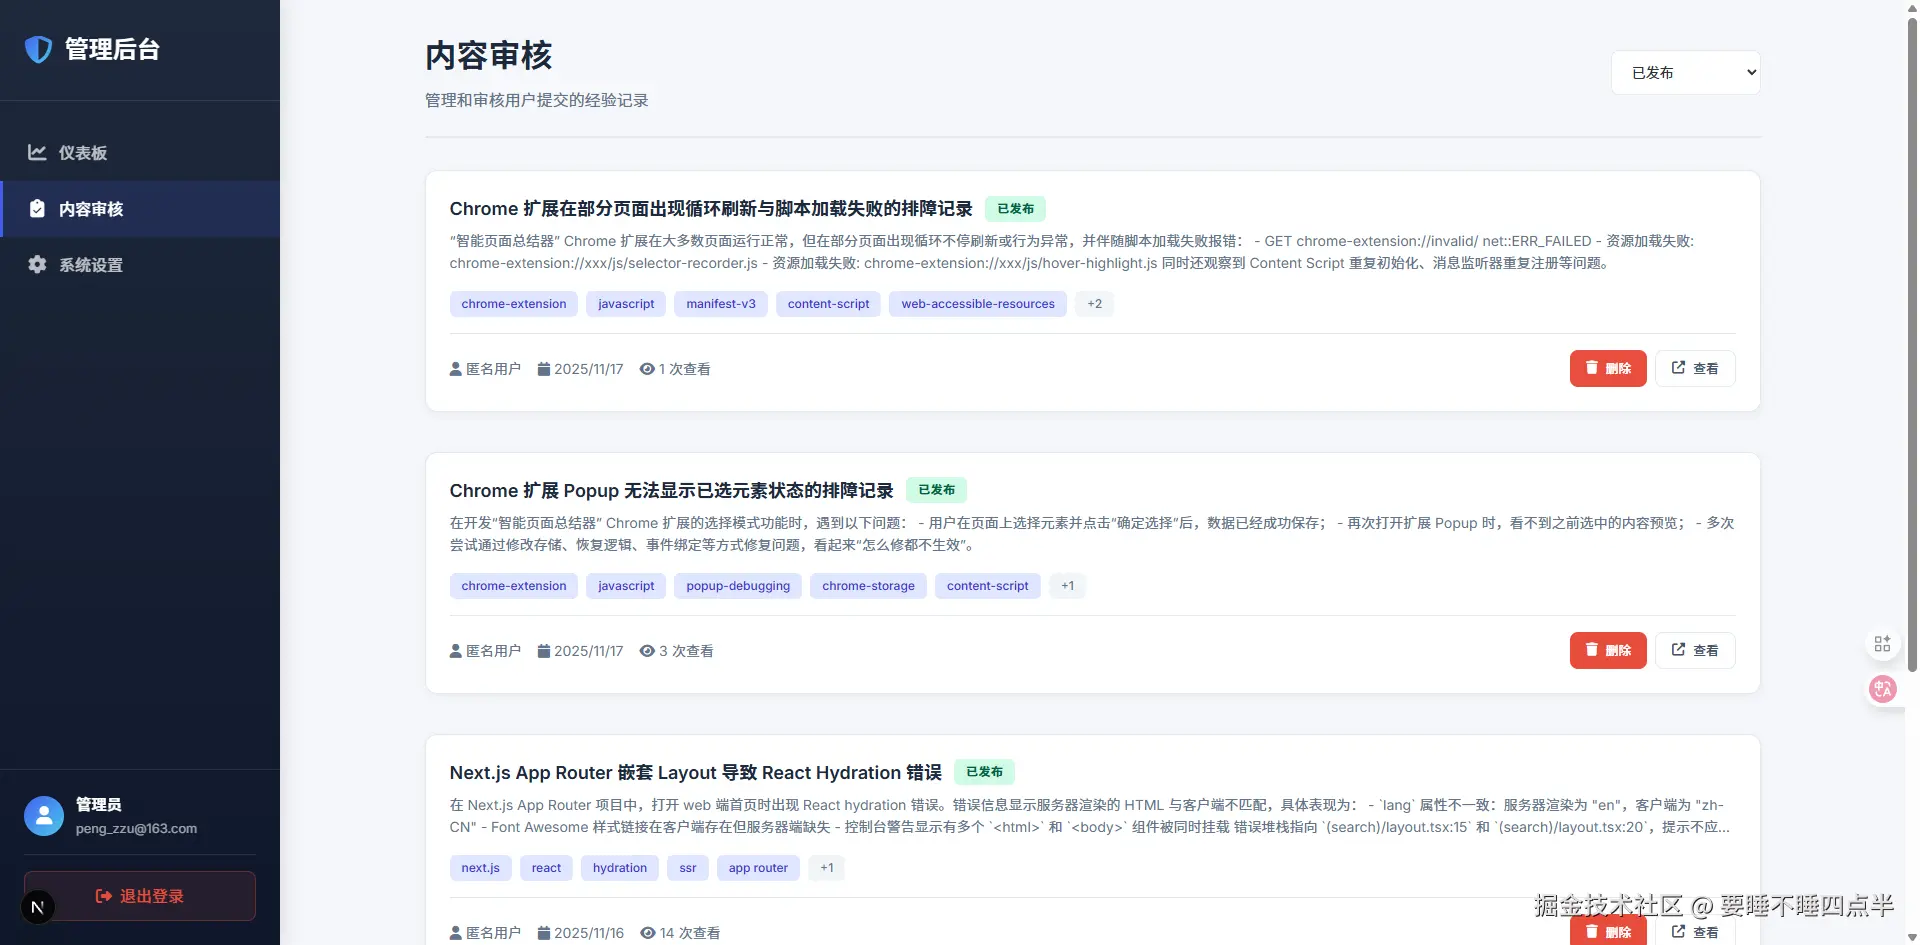Screen dimensions: 1920x945
Task: Click the eye icon beside 3 次查看
Action: tap(647, 651)
